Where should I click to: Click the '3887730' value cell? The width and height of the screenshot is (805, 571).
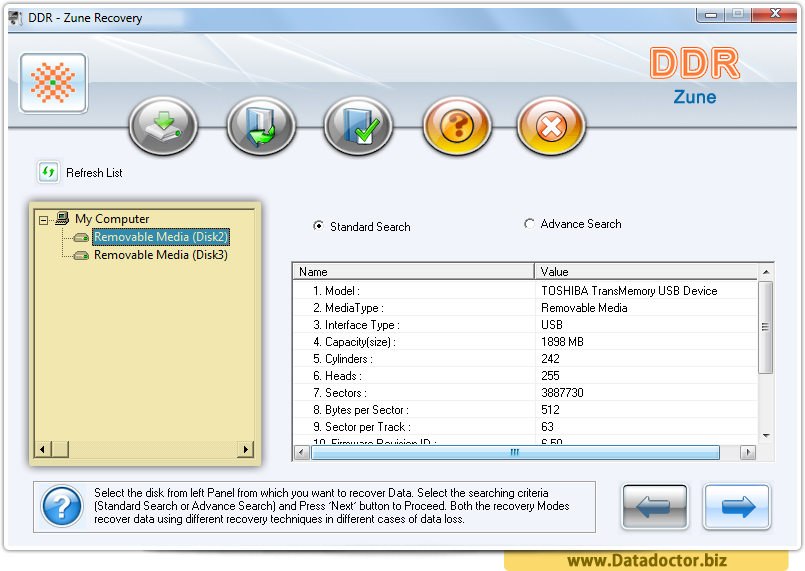tap(562, 392)
